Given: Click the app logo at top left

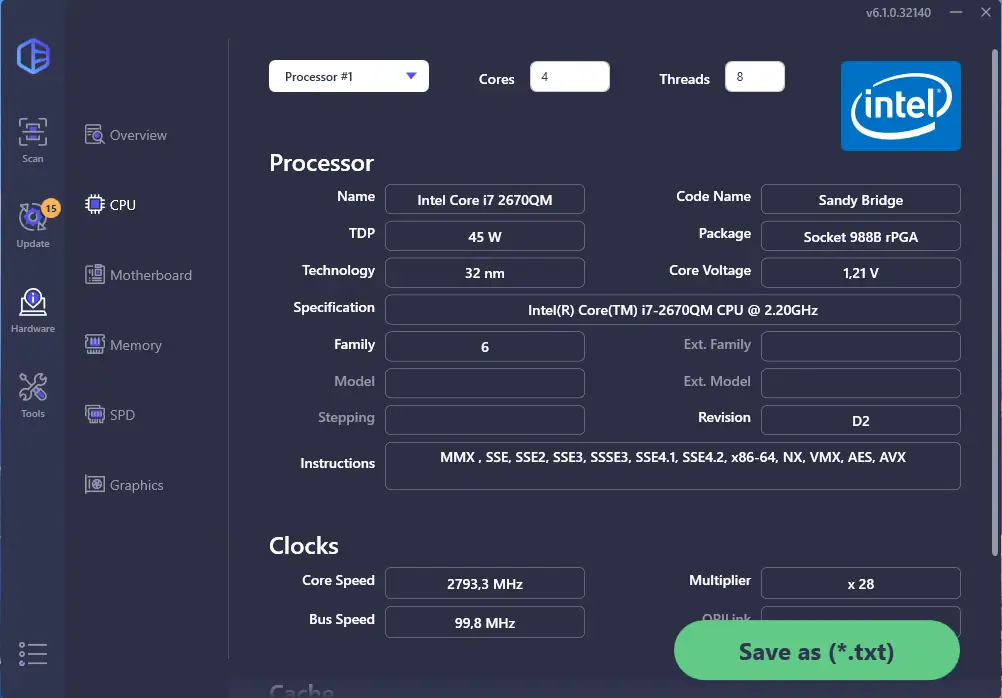Looking at the screenshot, I should (x=33, y=56).
